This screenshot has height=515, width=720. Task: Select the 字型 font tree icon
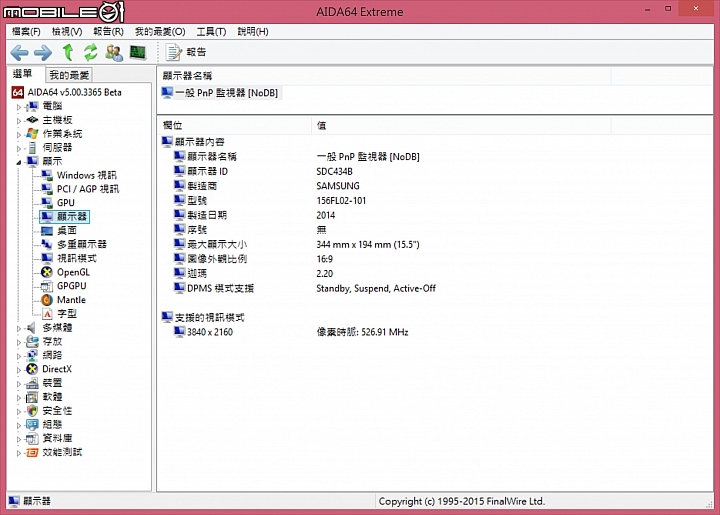(47, 314)
